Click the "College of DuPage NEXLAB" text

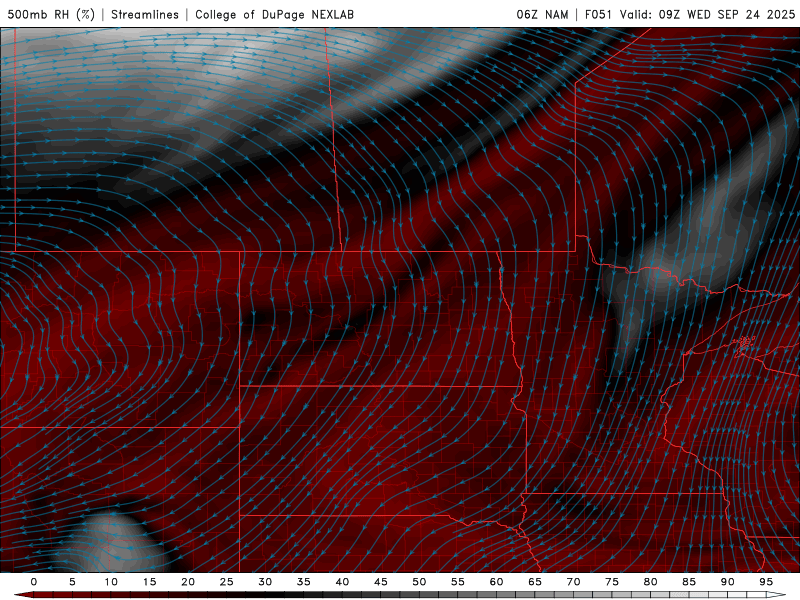click(274, 14)
